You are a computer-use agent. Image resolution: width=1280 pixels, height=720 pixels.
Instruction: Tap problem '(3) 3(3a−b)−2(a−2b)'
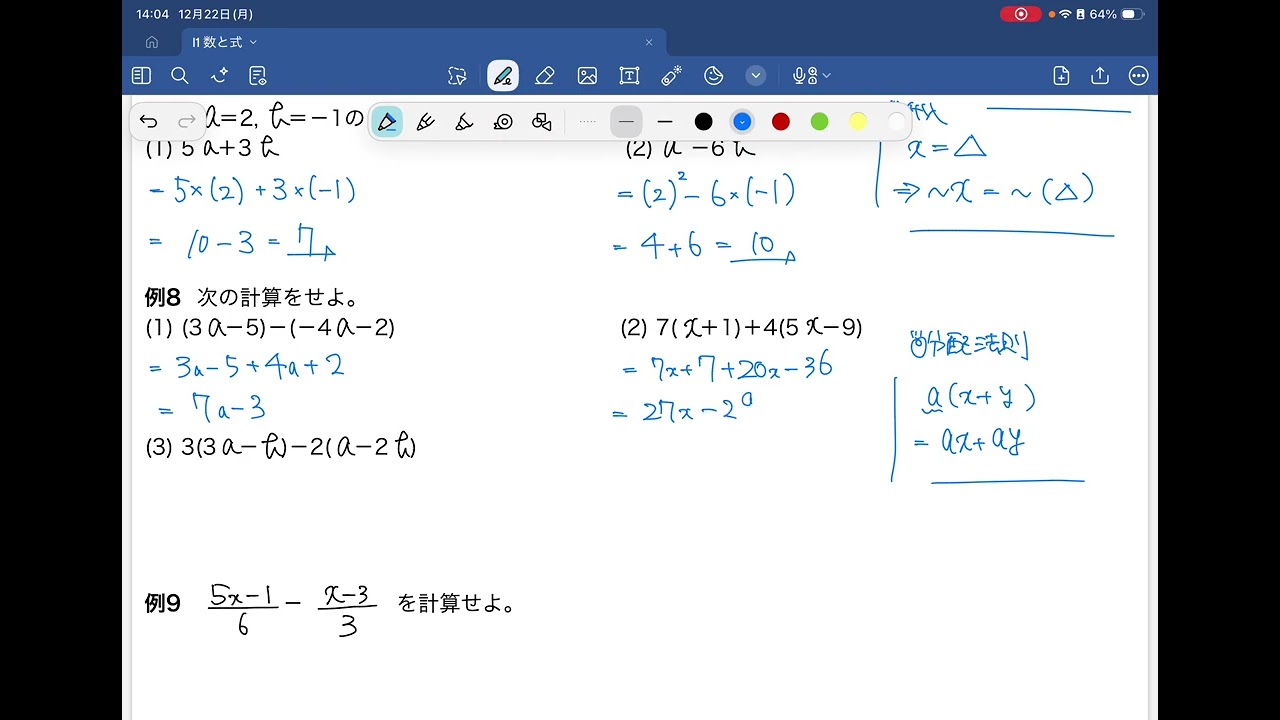pyautogui.click(x=281, y=447)
